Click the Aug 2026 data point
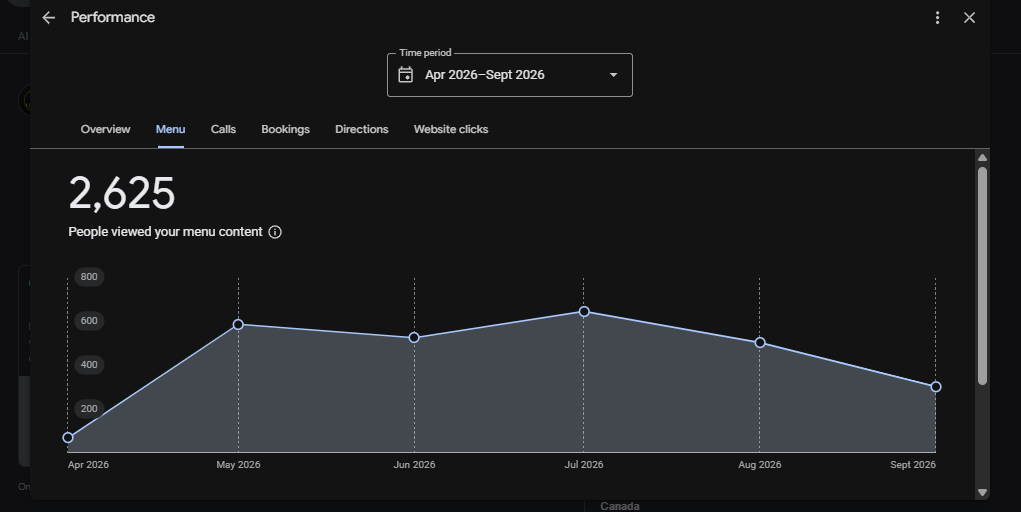This screenshot has height=512, width=1021. [760, 343]
